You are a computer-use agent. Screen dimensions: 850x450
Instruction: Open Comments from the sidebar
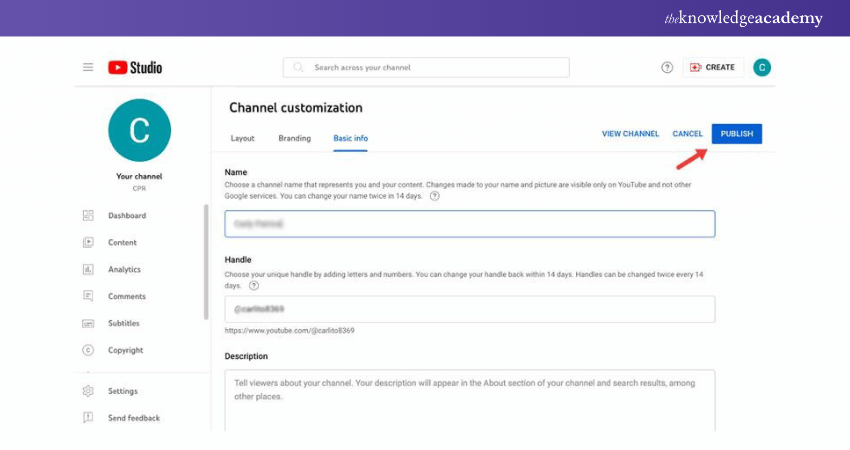[x=127, y=296]
